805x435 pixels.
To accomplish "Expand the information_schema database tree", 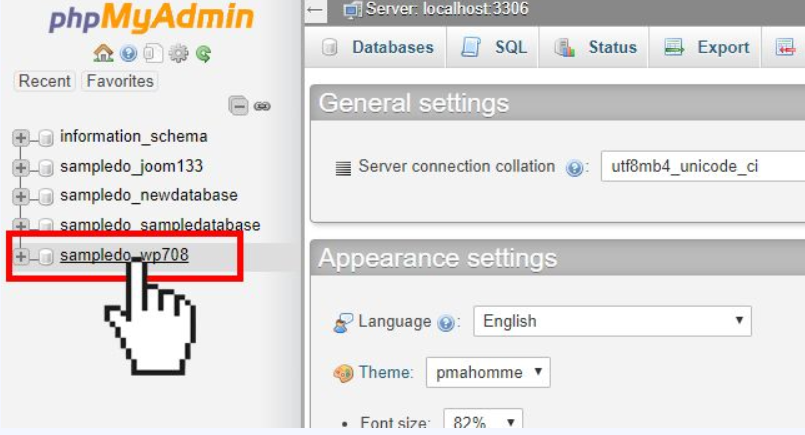I will click(x=20, y=138).
